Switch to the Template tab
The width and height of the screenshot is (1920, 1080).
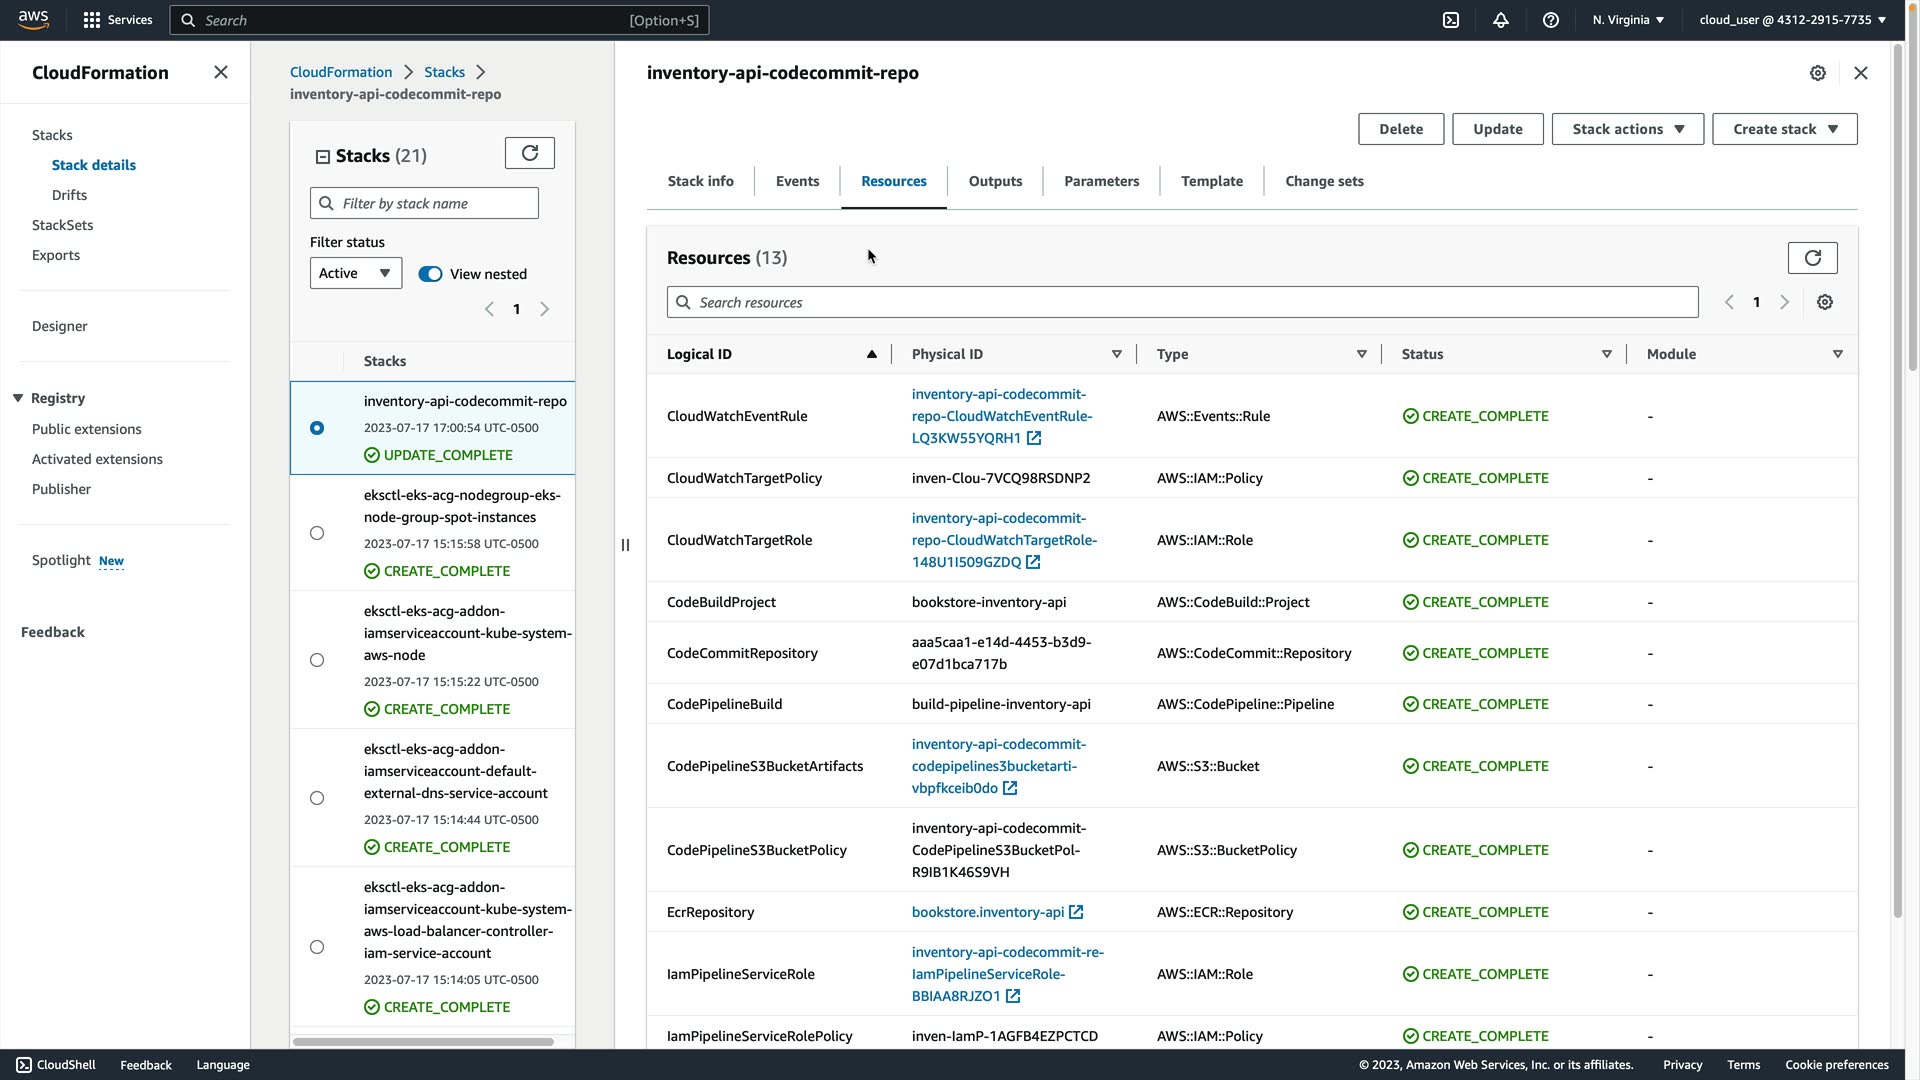tap(1211, 181)
